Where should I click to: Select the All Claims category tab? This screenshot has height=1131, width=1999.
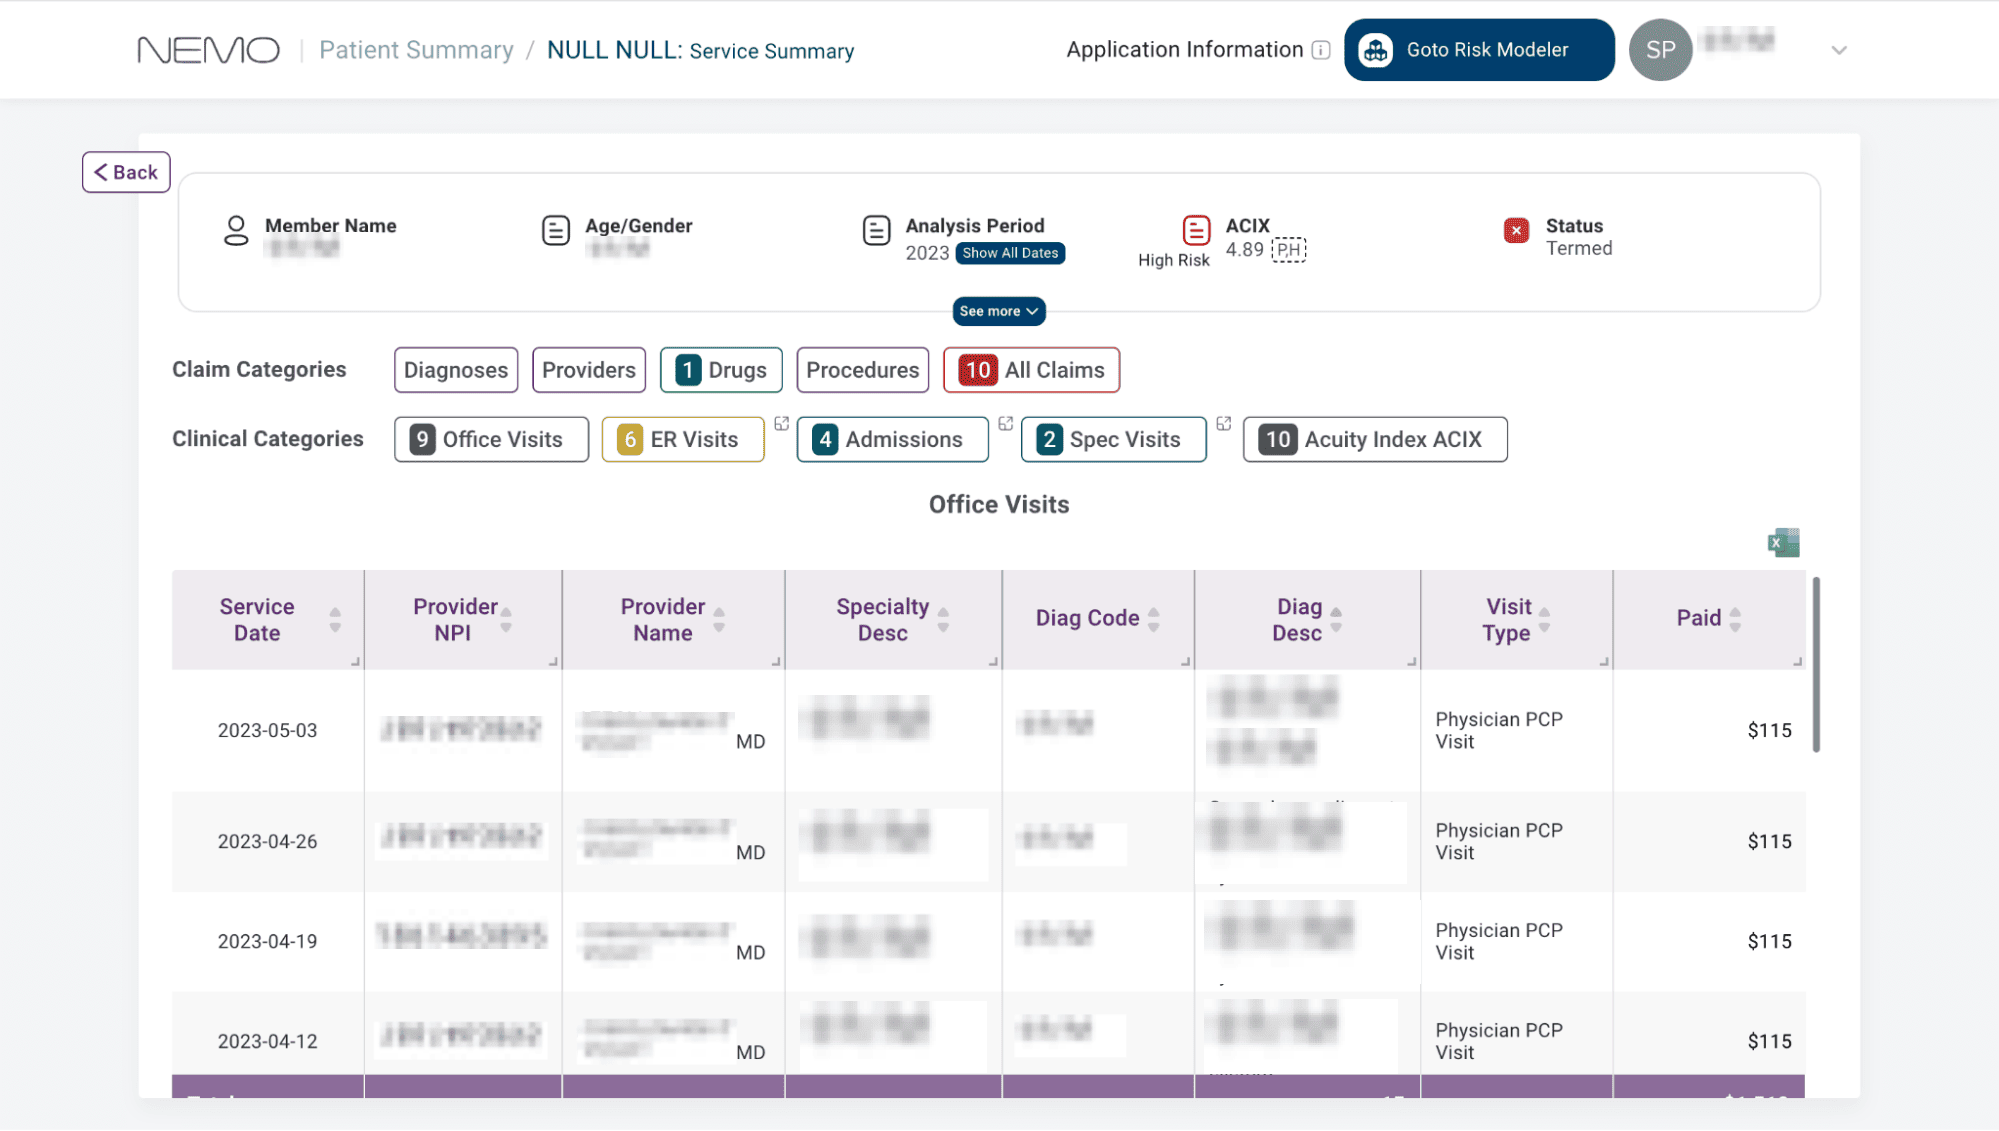(x=1030, y=370)
